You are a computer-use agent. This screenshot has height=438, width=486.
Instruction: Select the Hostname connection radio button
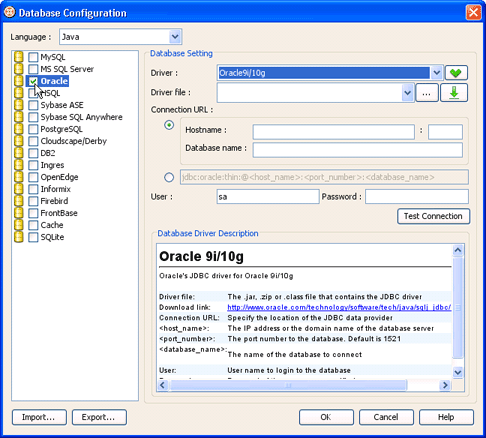169,125
